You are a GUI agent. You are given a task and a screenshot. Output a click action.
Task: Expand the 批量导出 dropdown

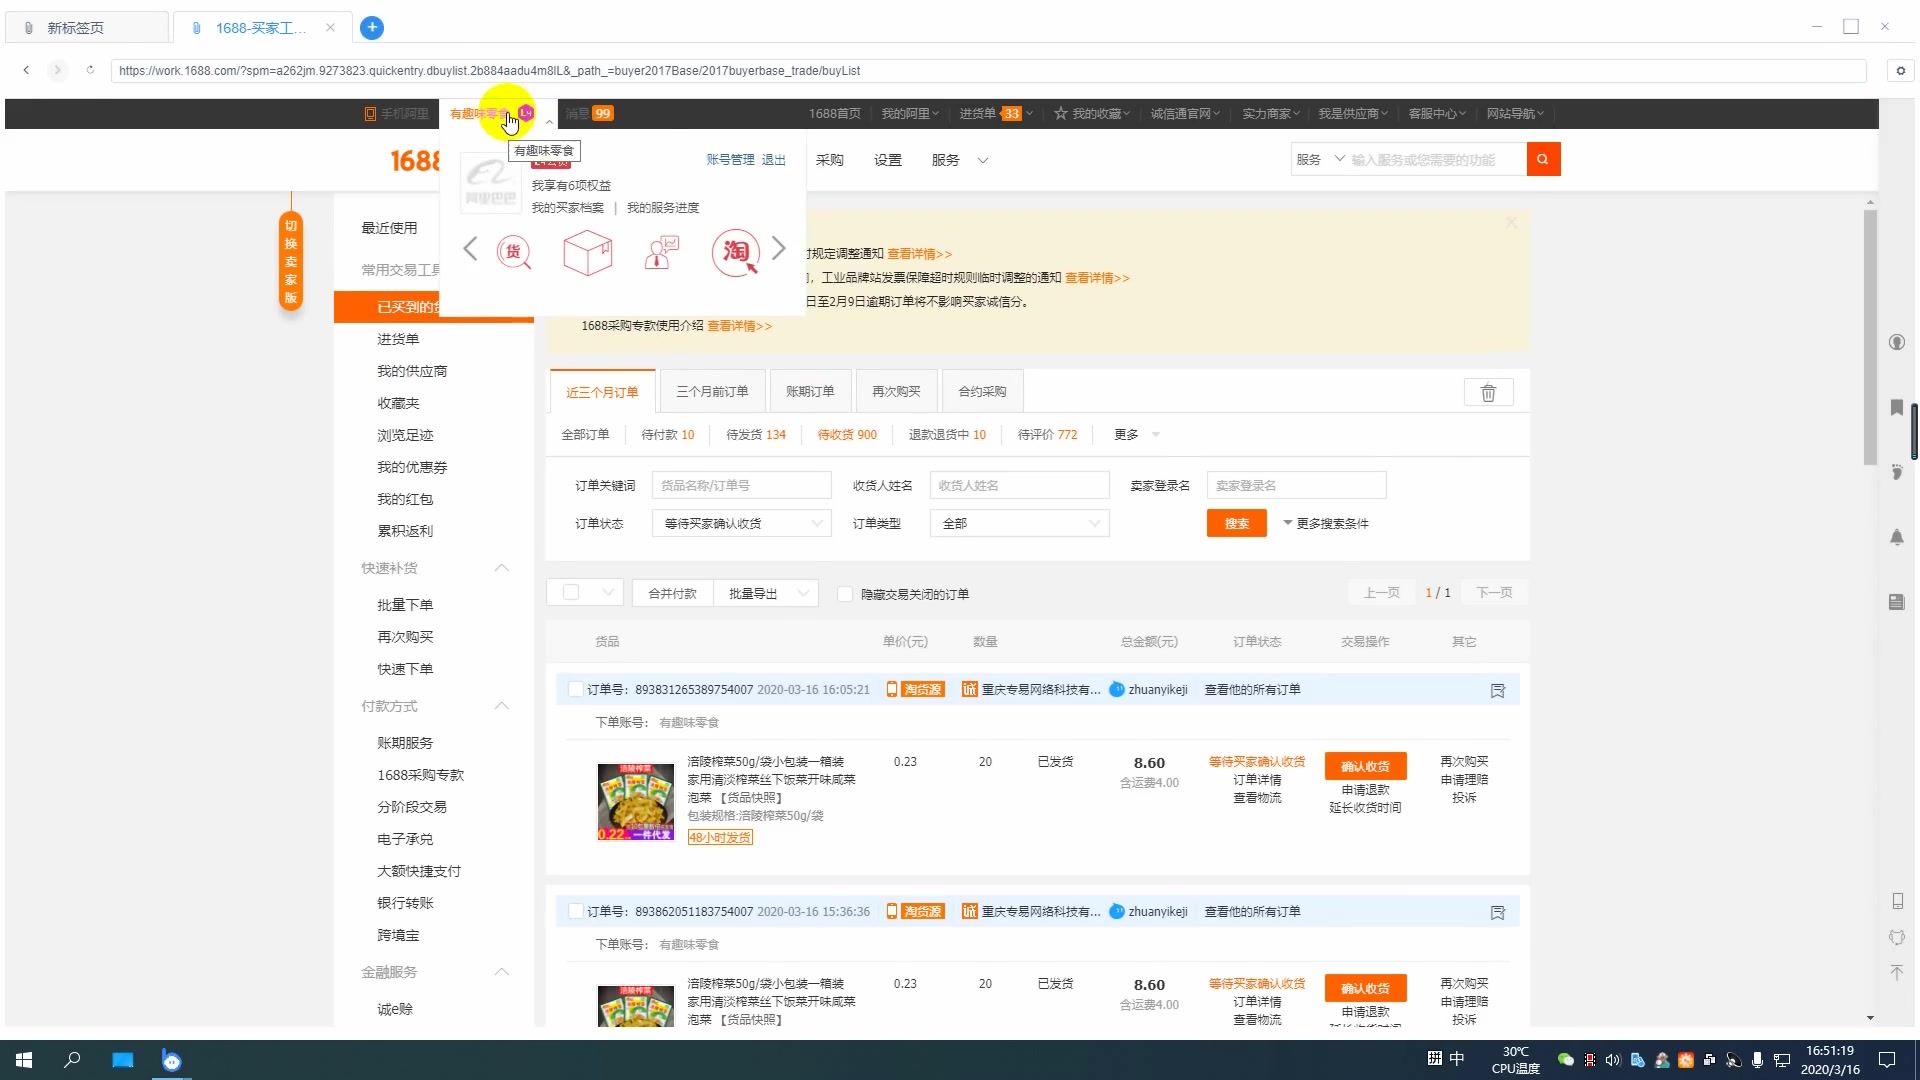pos(766,593)
